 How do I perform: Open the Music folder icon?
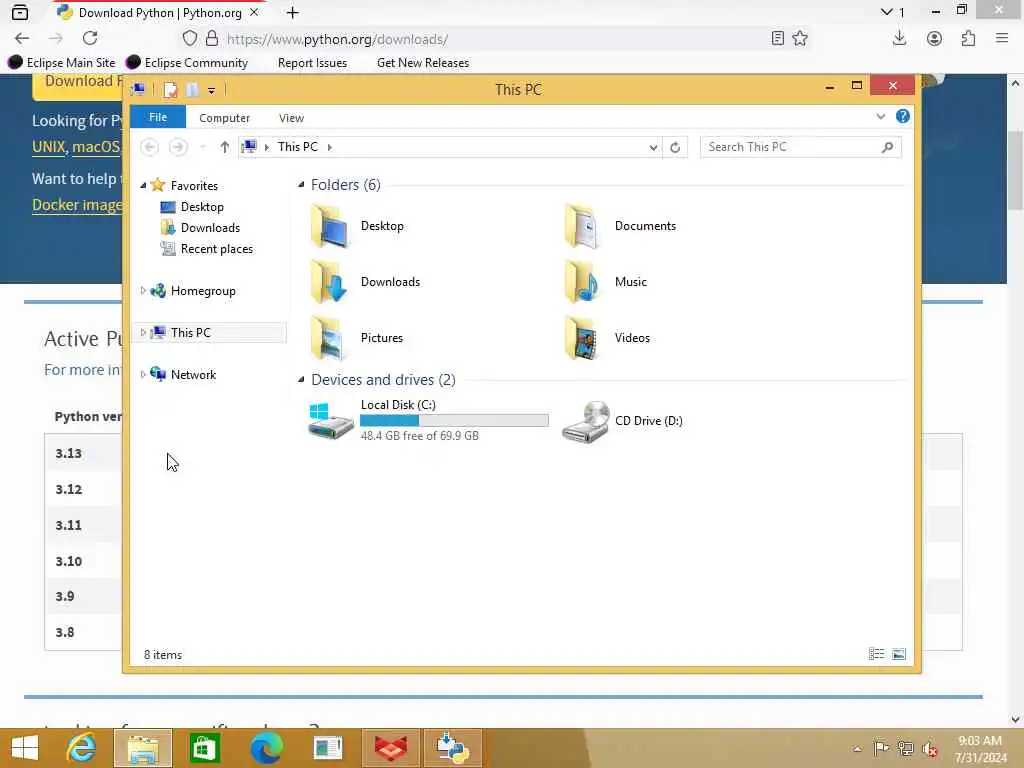582,282
